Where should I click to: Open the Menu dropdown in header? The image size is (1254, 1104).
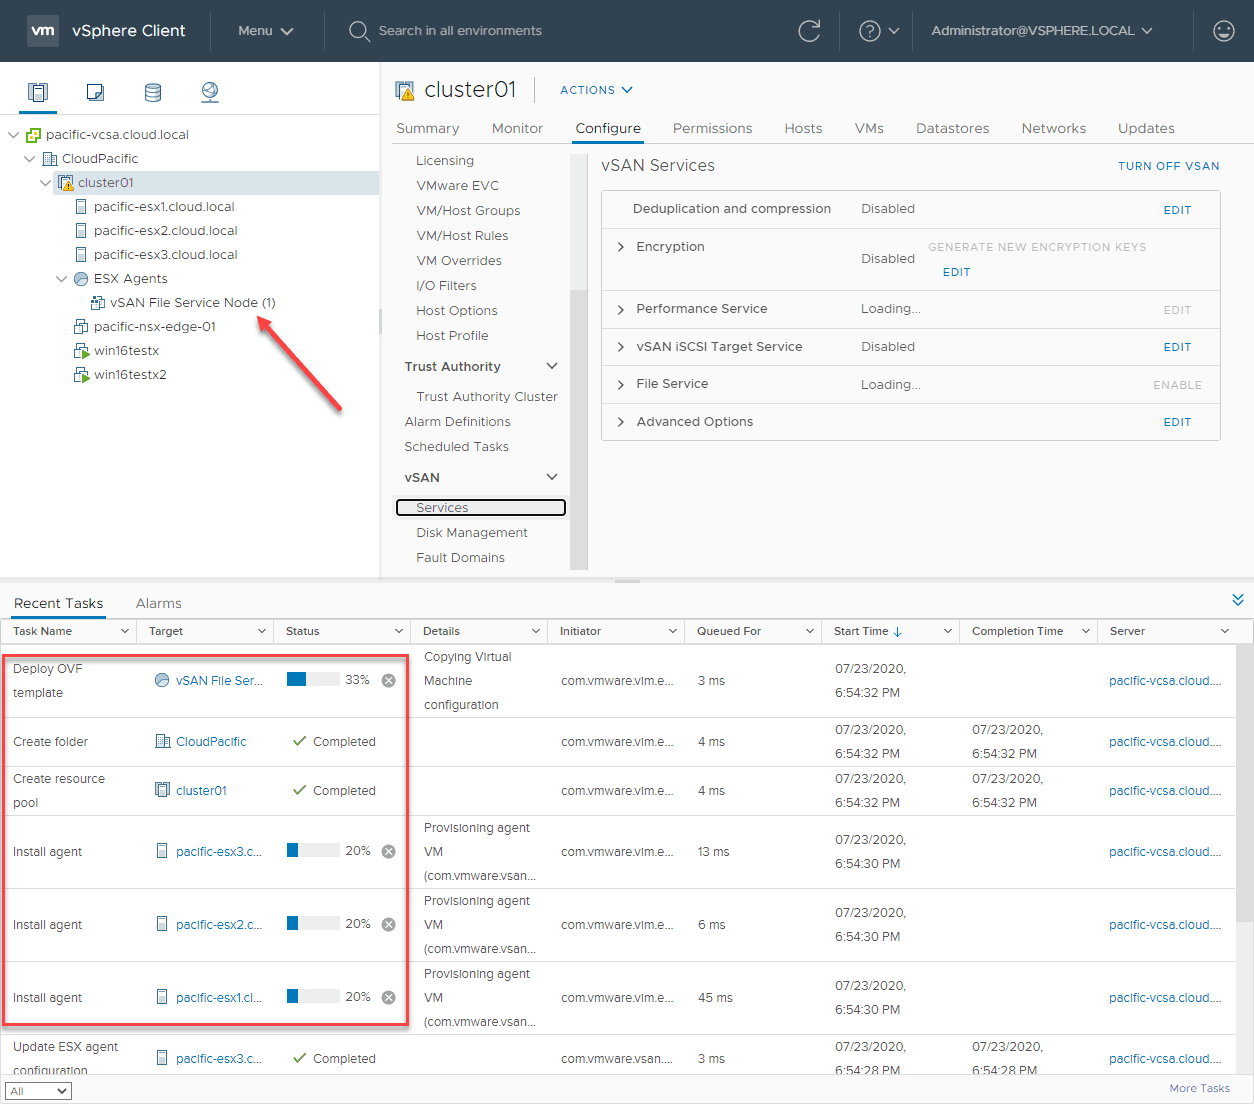[265, 31]
